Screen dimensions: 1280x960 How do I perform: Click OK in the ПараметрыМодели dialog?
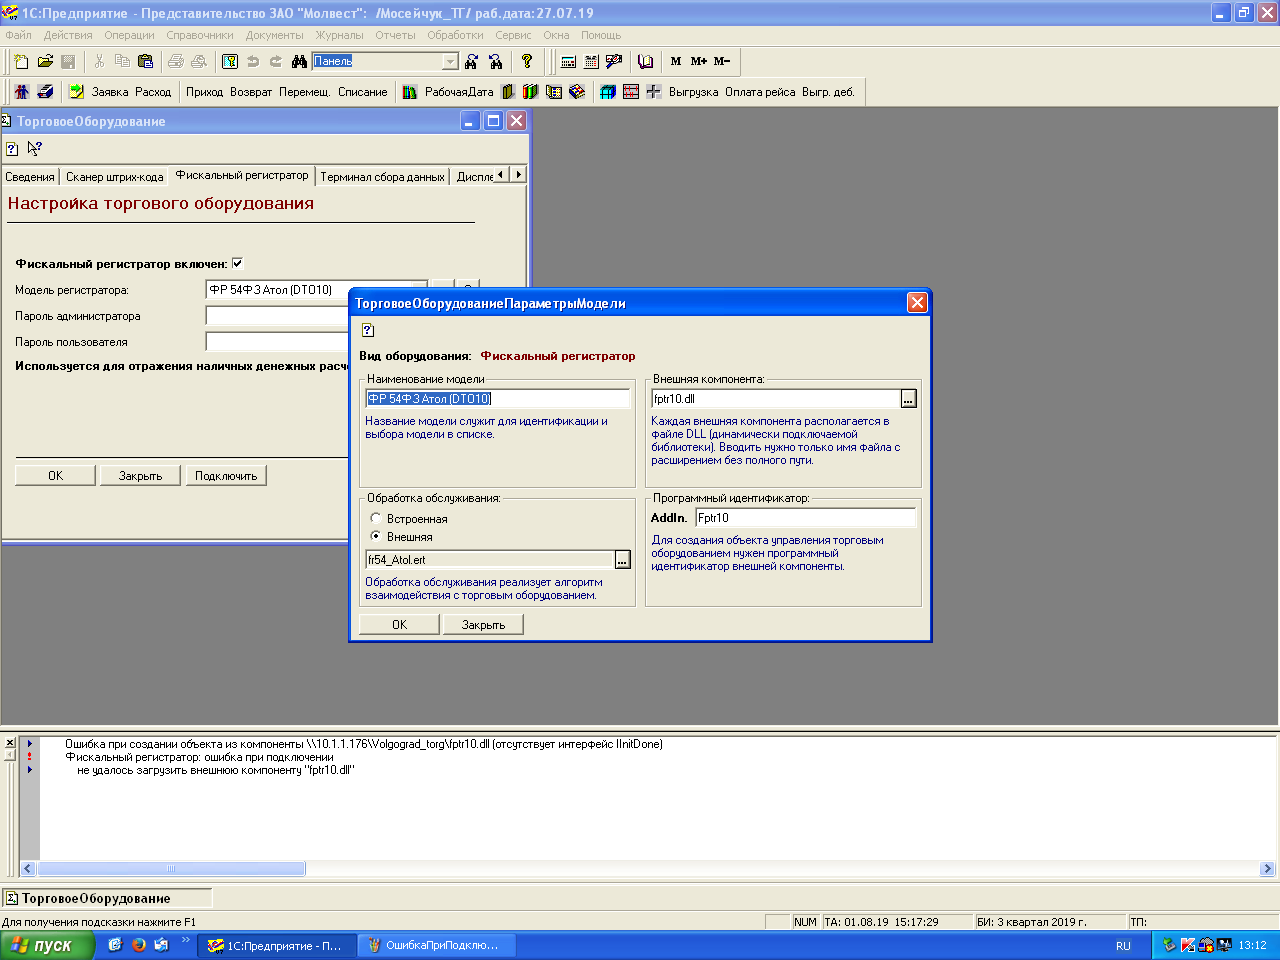tap(399, 625)
